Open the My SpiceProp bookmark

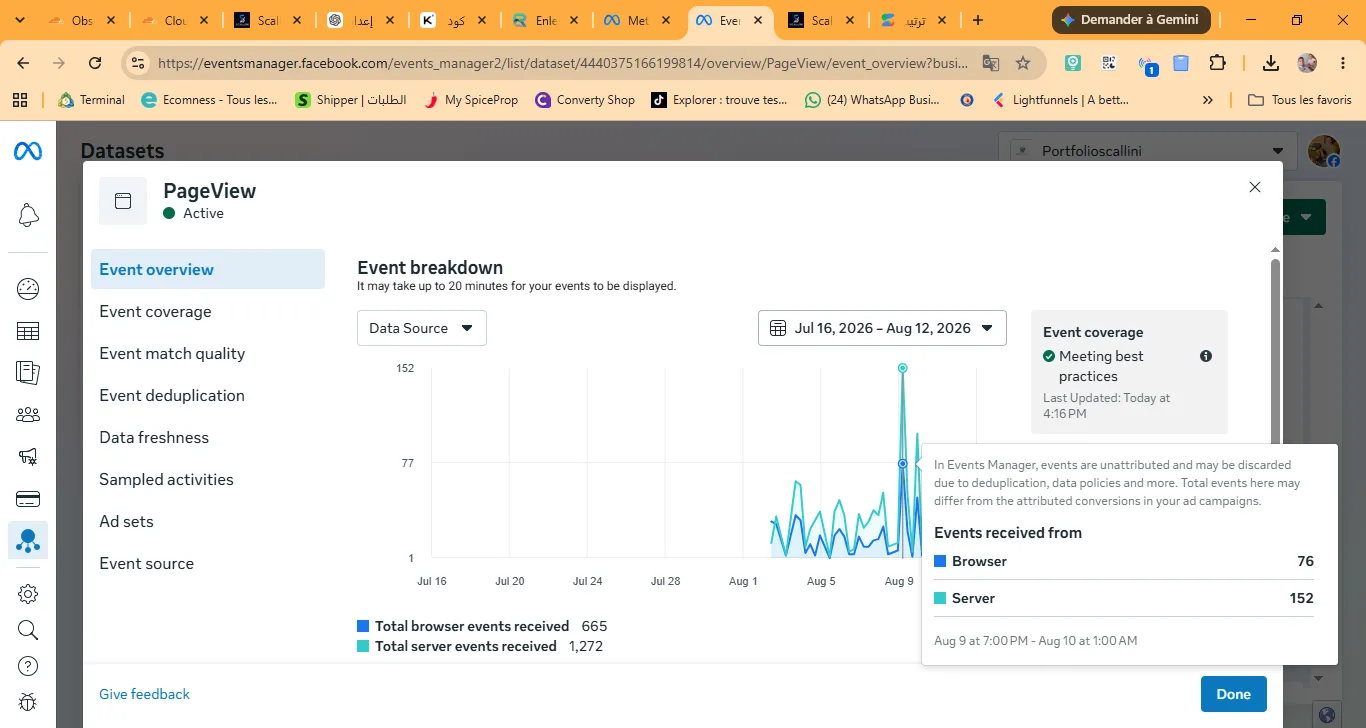point(470,100)
